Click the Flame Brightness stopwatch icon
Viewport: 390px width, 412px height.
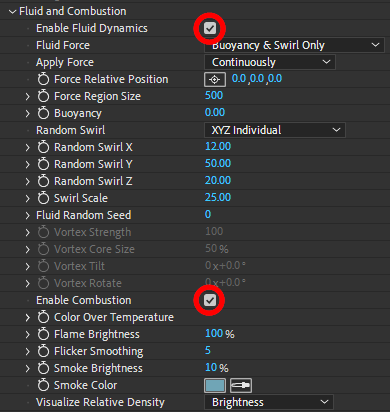(43, 334)
